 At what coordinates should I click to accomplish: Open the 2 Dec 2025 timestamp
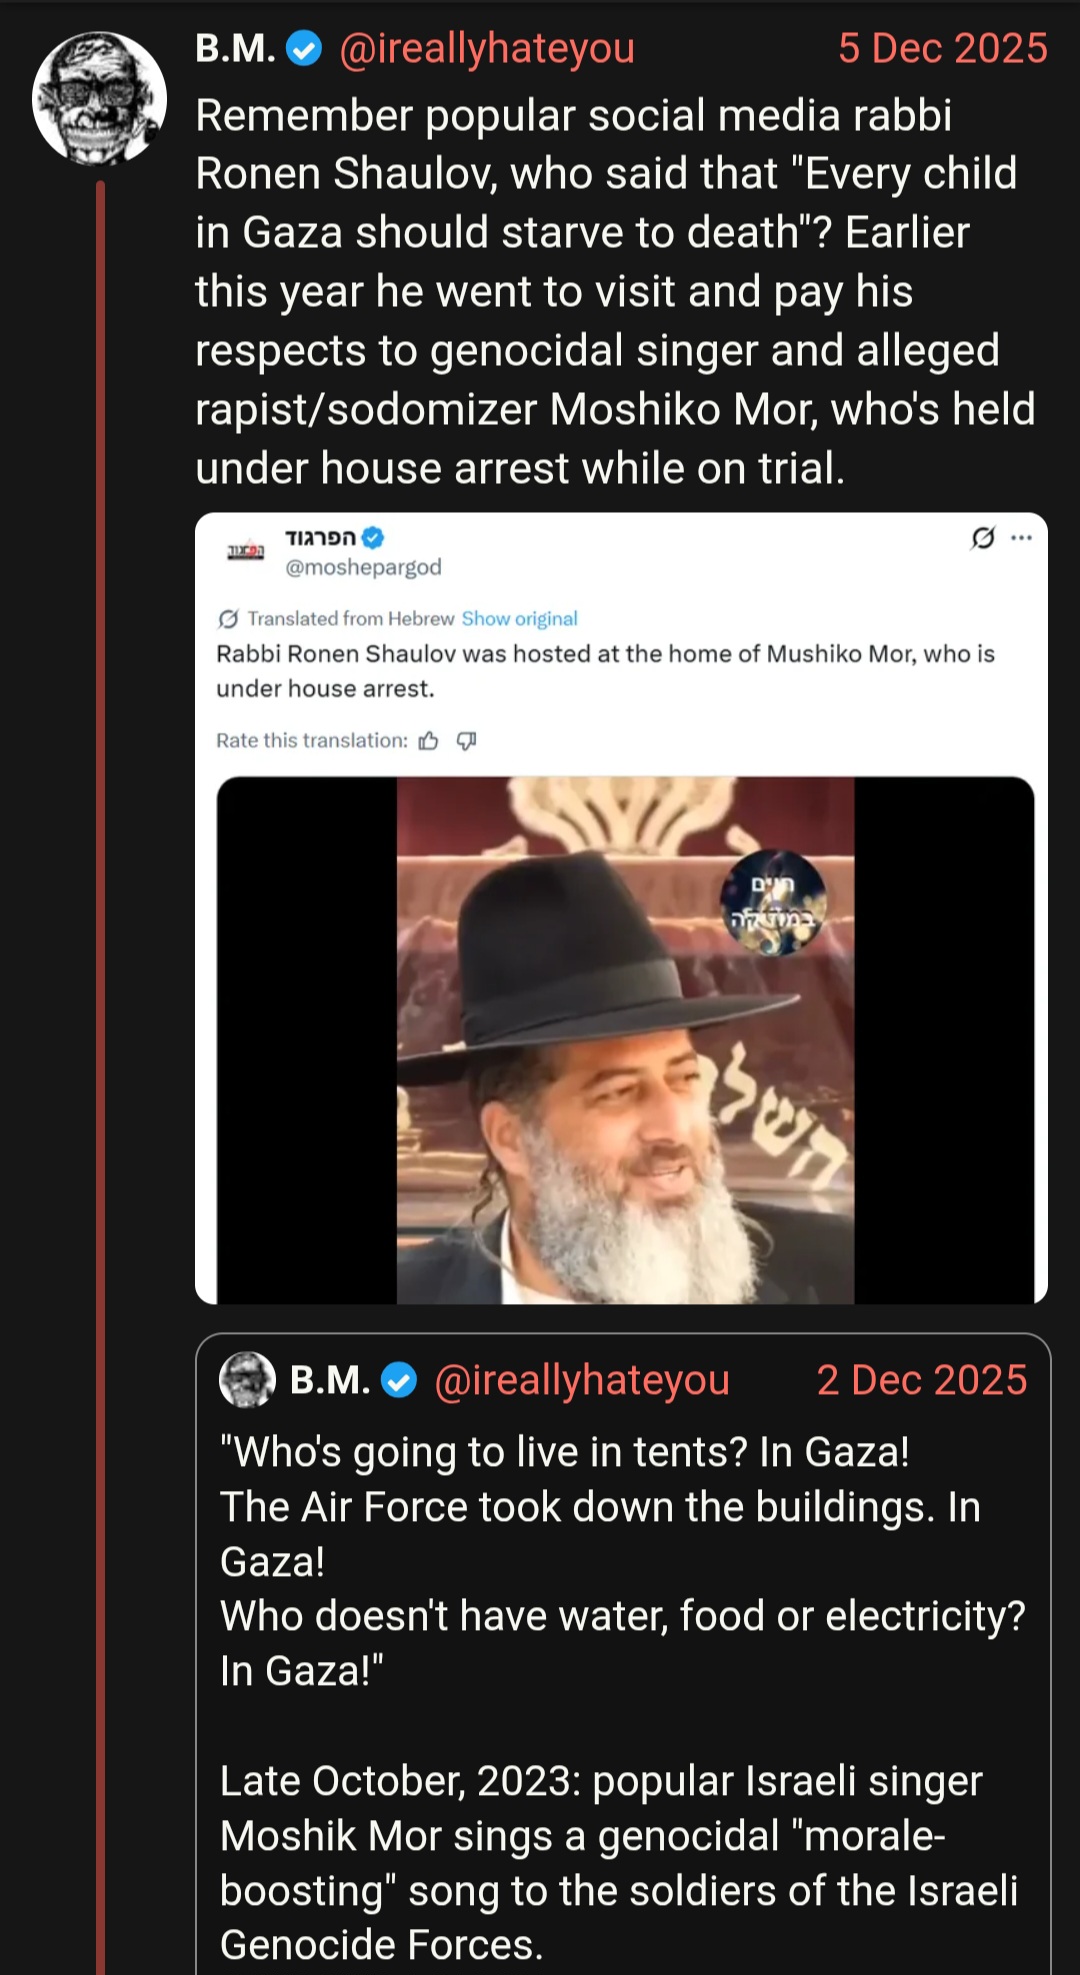point(921,1380)
